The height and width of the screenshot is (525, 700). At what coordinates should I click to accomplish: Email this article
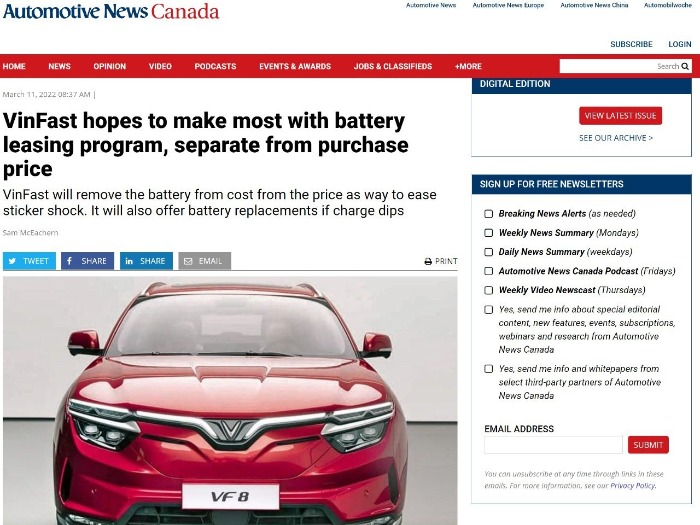pos(204,261)
